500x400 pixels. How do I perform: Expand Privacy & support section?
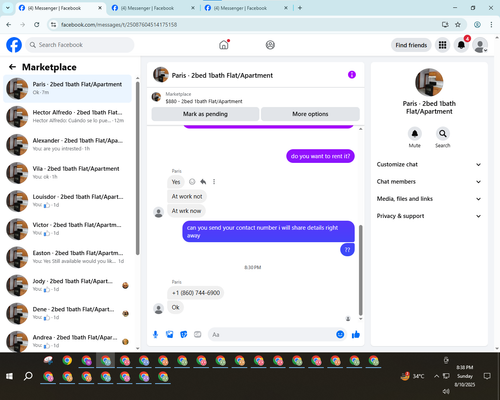(x=429, y=216)
